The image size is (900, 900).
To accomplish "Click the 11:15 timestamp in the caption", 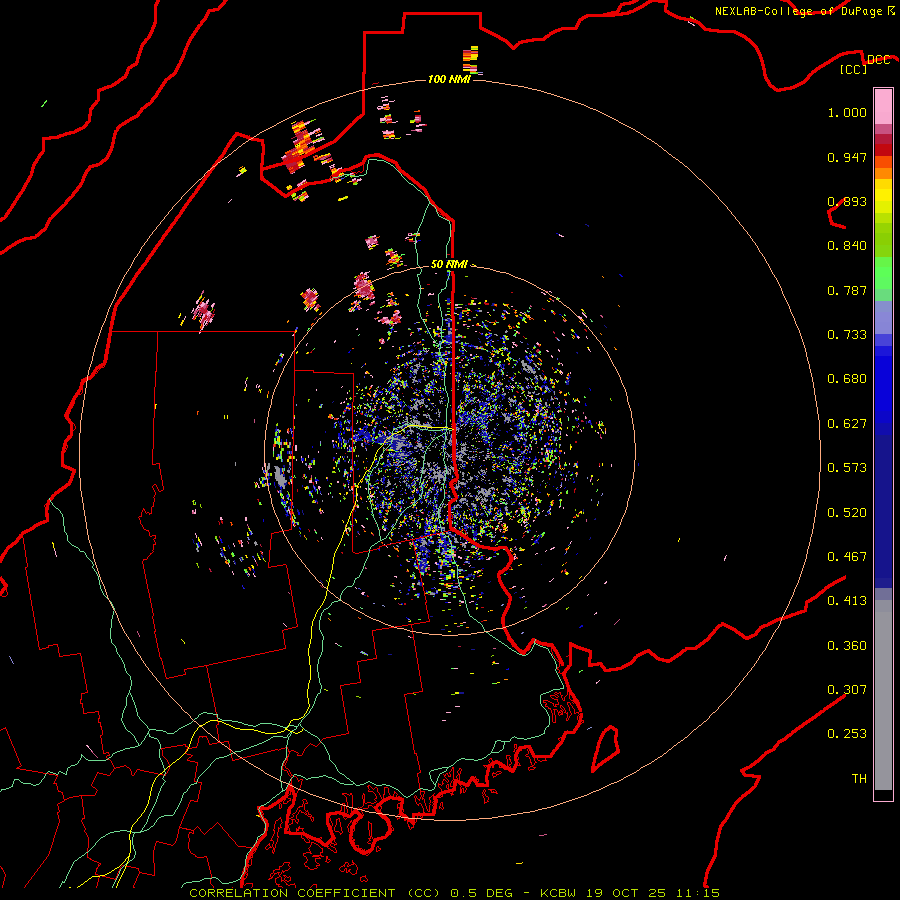I will [697, 893].
